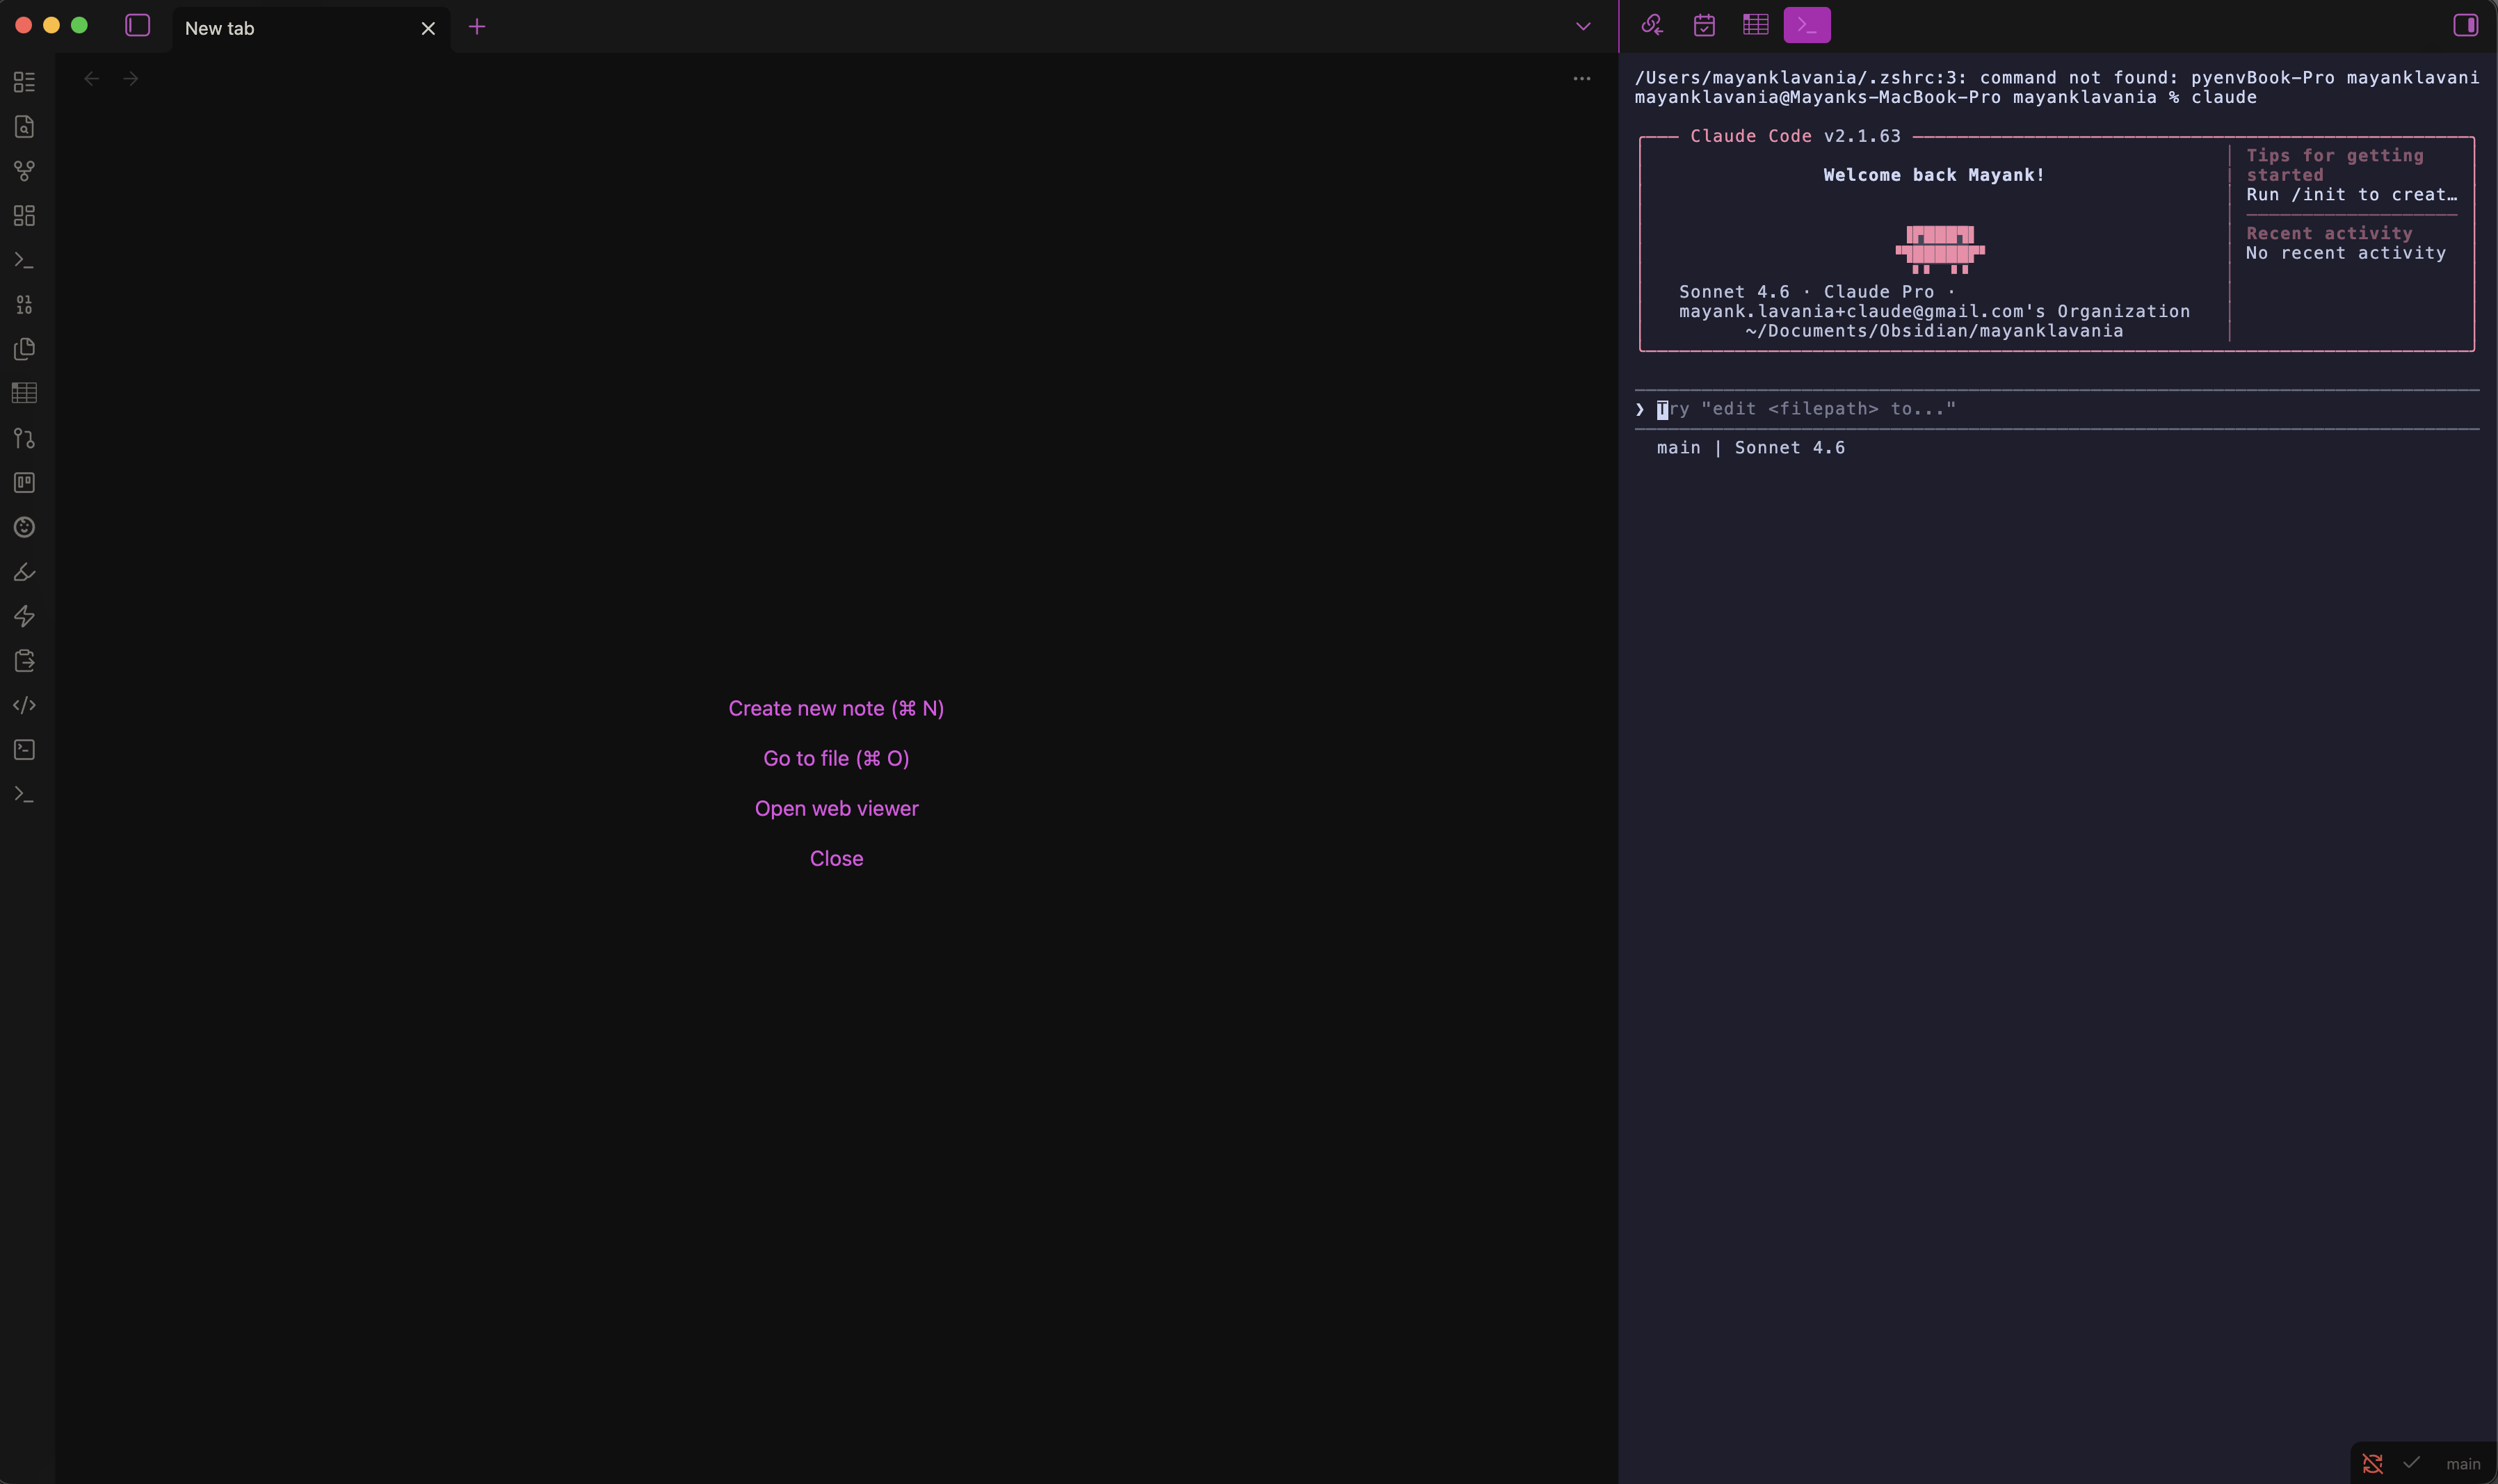Viewport: 2498px width, 1484px height.
Task: Open the backlinks icon in the right sidebar header
Action: tap(1652, 25)
